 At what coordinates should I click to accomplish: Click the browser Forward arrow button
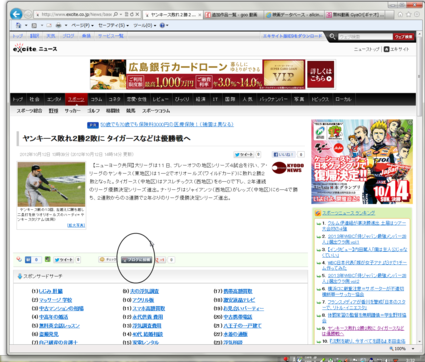28,14
